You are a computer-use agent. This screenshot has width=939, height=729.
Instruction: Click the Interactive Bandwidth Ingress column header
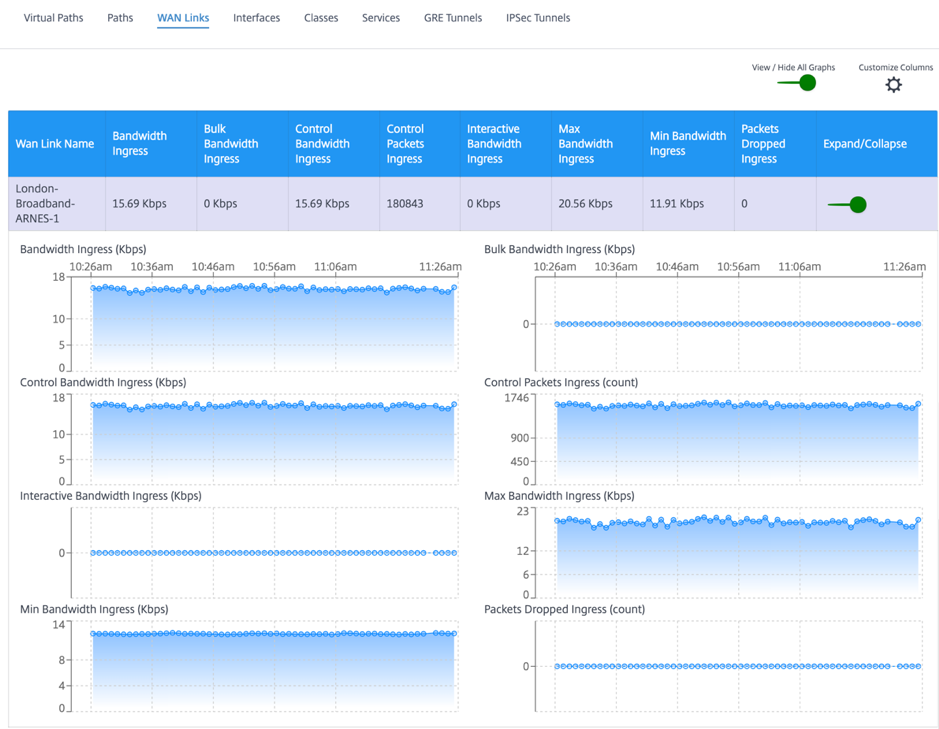click(x=506, y=144)
